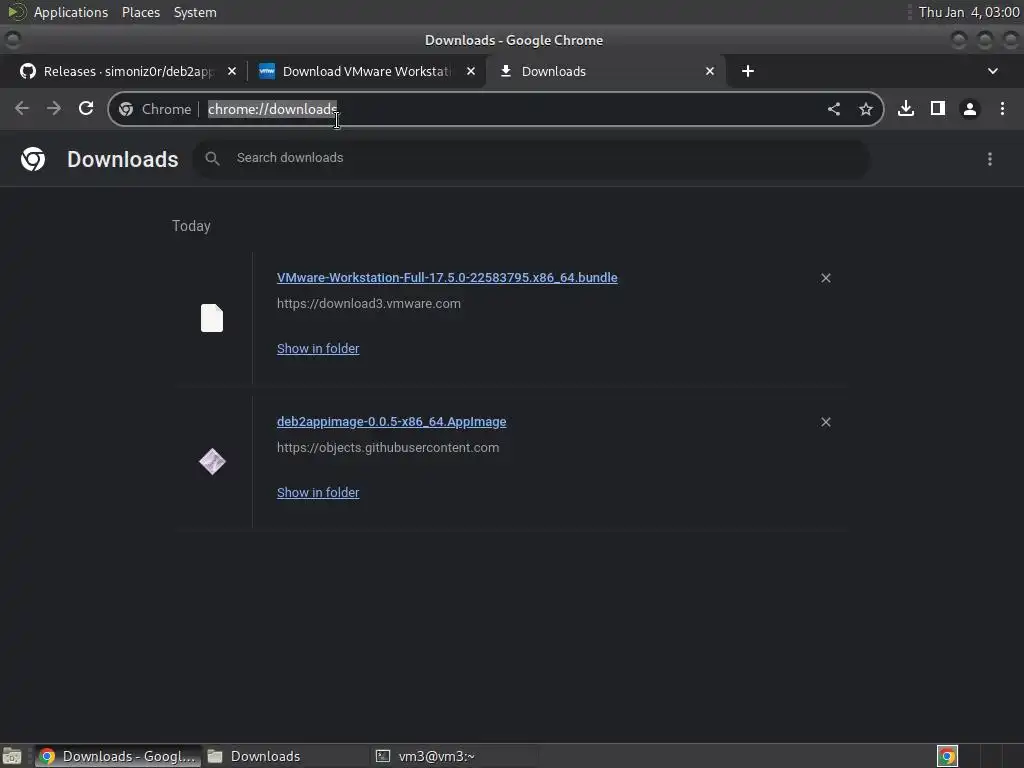Toggle the Chrome side panel
The image size is (1024, 768).
(938, 108)
